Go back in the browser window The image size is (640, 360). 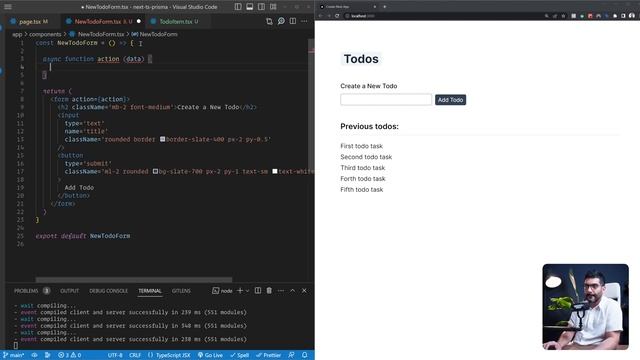(321, 16)
